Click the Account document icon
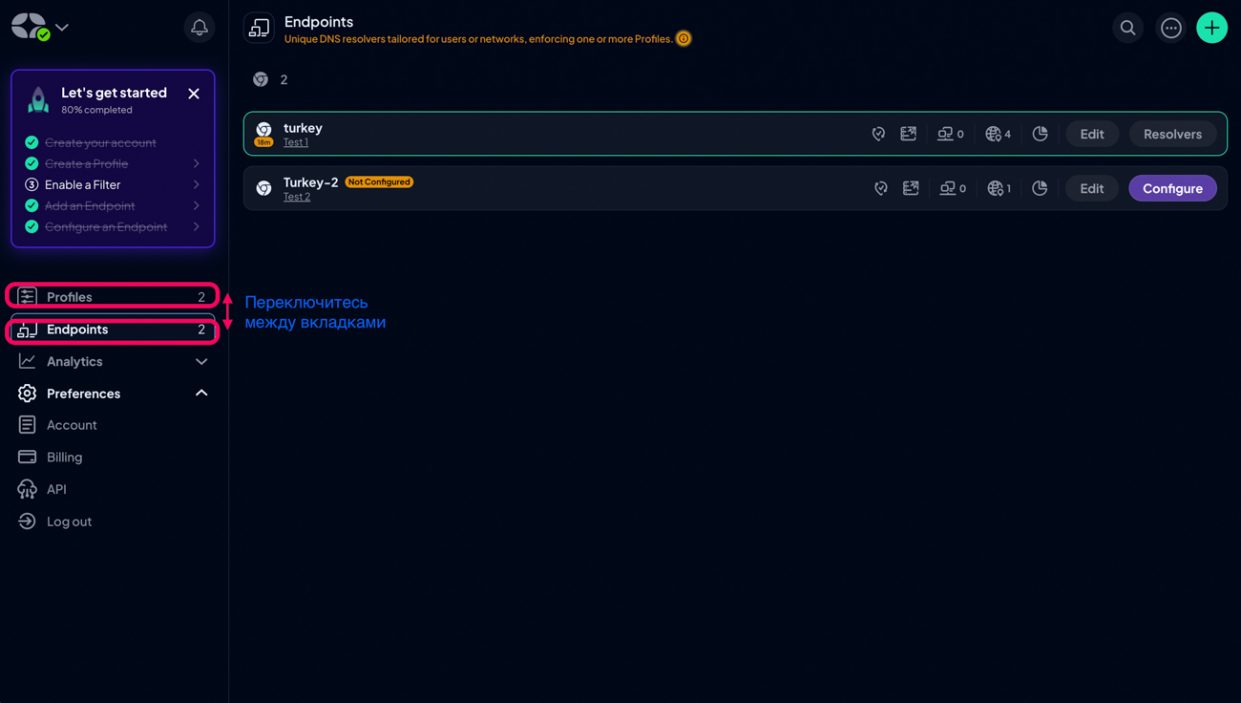This screenshot has height=703, width=1241. pyautogui.click(x=27, y=425)
